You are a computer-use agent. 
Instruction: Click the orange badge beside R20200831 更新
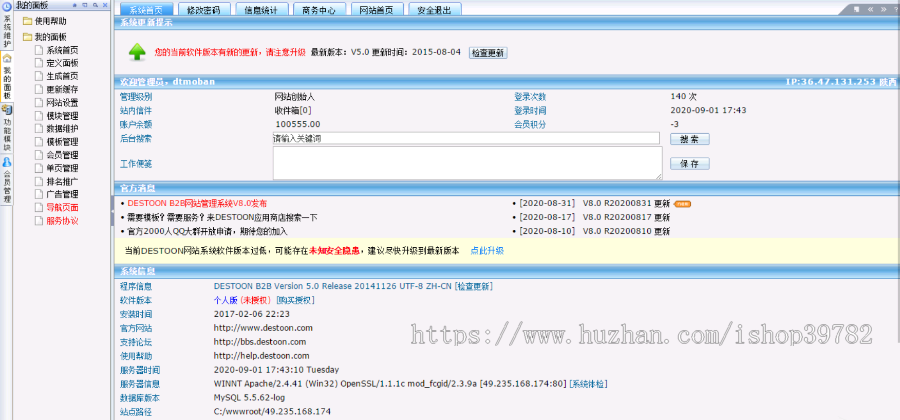coord(682,204)
